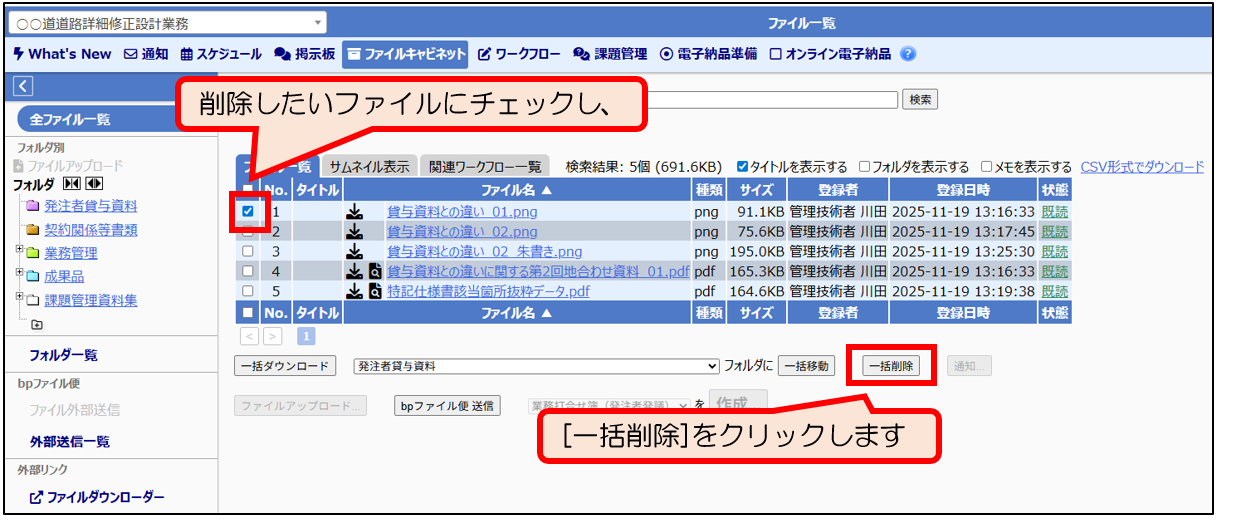Open the ワークフロー menu item
This screenshot has width=1233, height=524.
coord(519,54)
